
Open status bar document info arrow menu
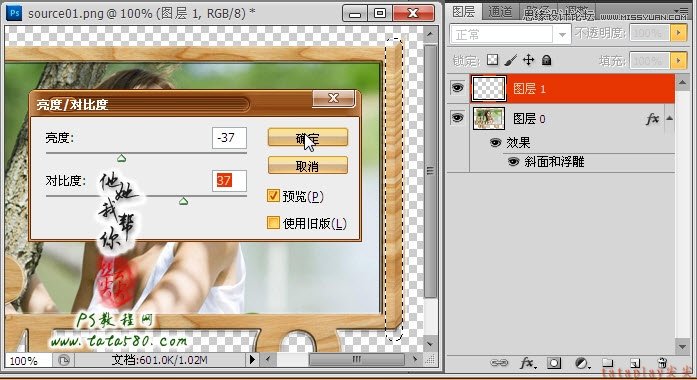(x=252, y=359)
